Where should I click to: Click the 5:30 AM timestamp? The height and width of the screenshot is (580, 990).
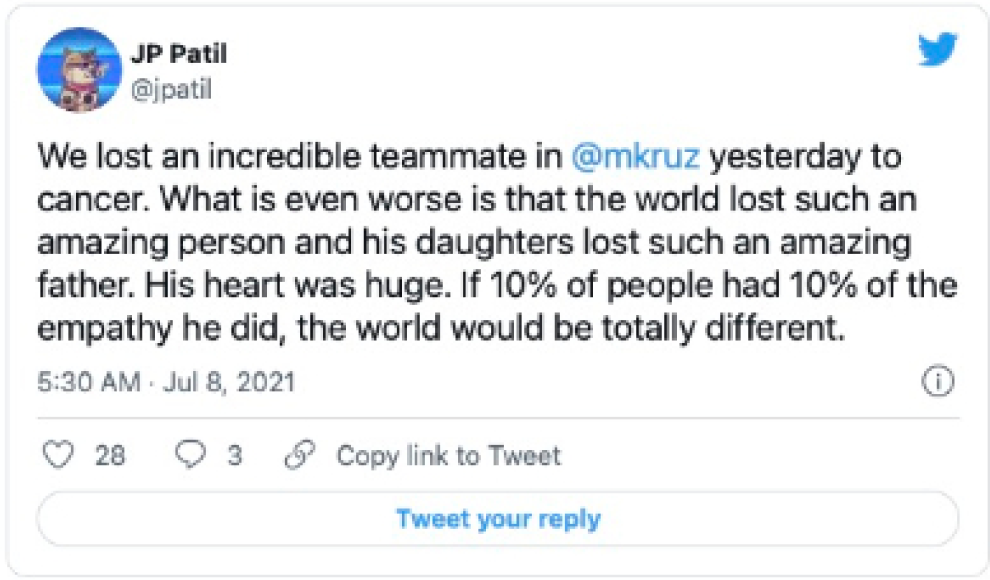click(88, 382)
